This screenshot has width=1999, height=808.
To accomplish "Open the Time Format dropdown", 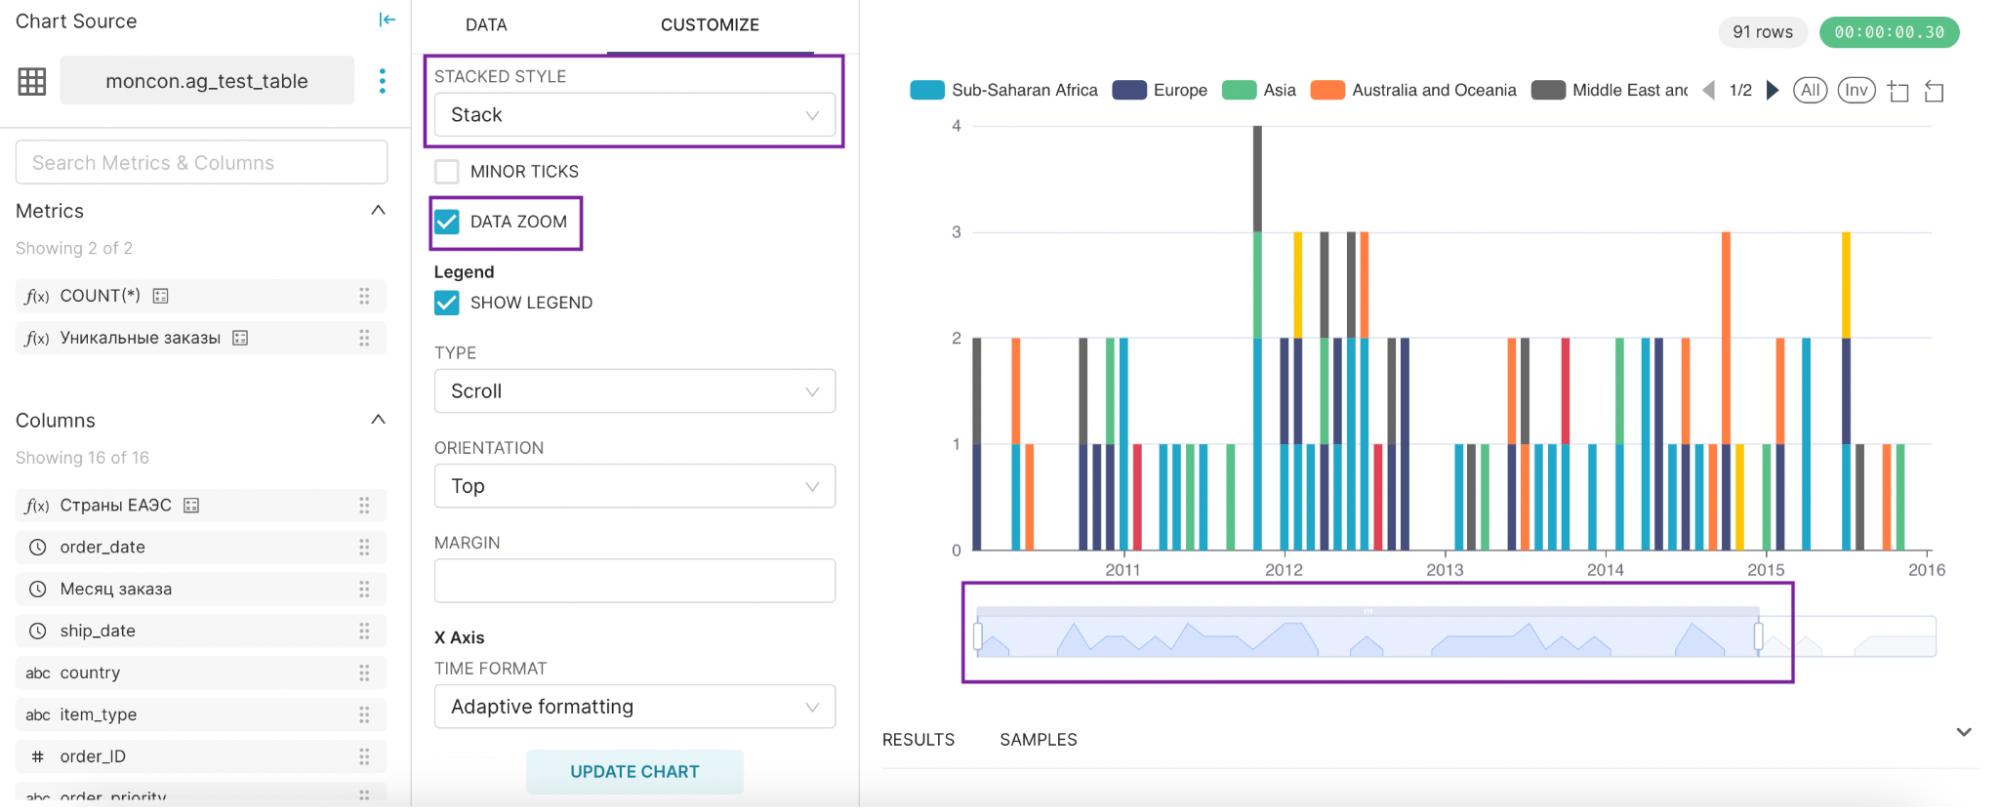I will (635, 707).
